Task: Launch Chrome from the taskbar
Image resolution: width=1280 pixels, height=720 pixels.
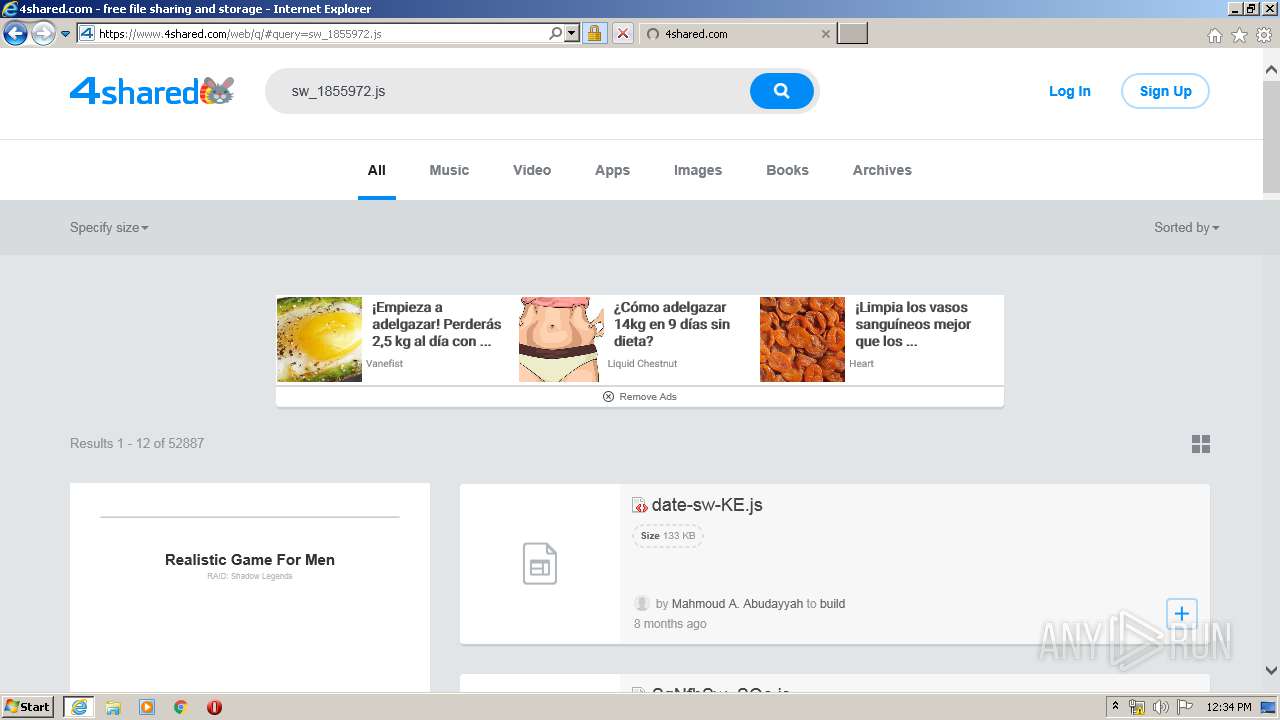Action: coord(181,707)
